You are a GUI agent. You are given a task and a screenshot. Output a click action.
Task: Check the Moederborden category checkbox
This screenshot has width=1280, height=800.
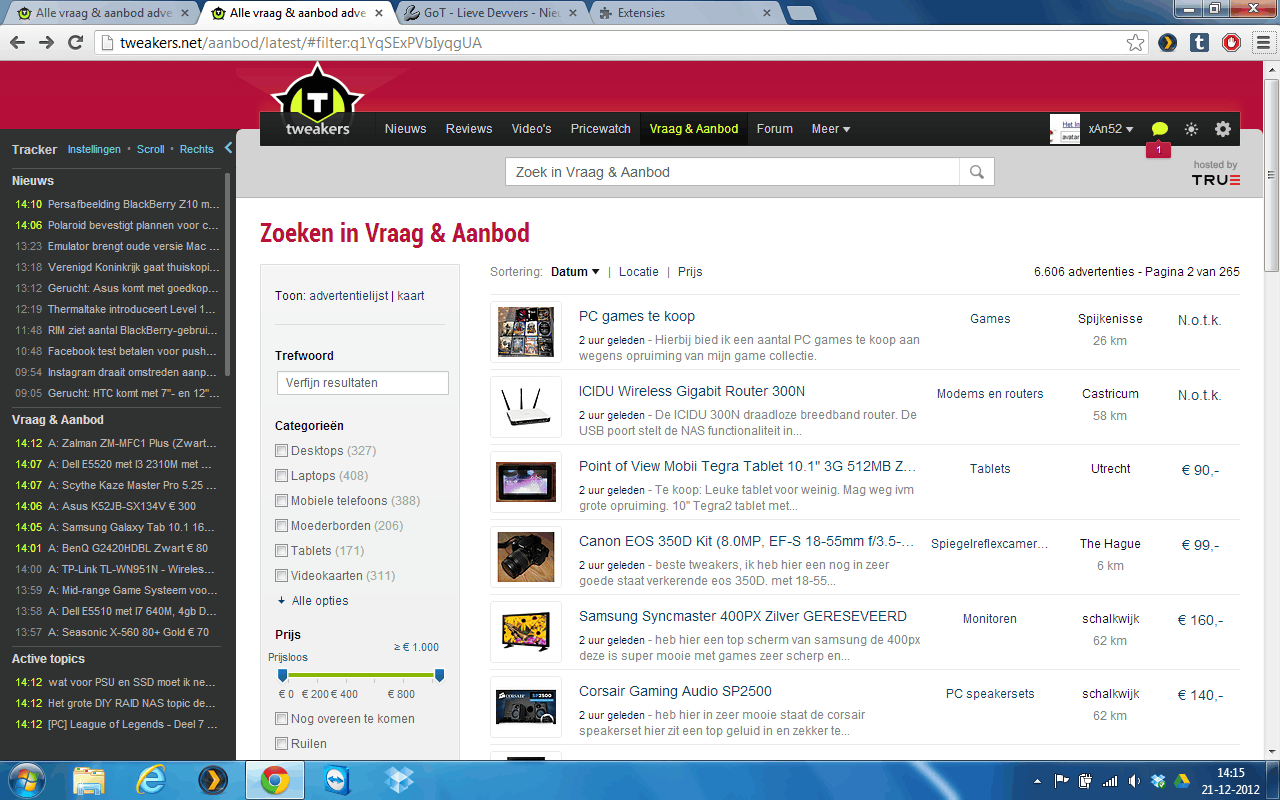coord(281,525)
